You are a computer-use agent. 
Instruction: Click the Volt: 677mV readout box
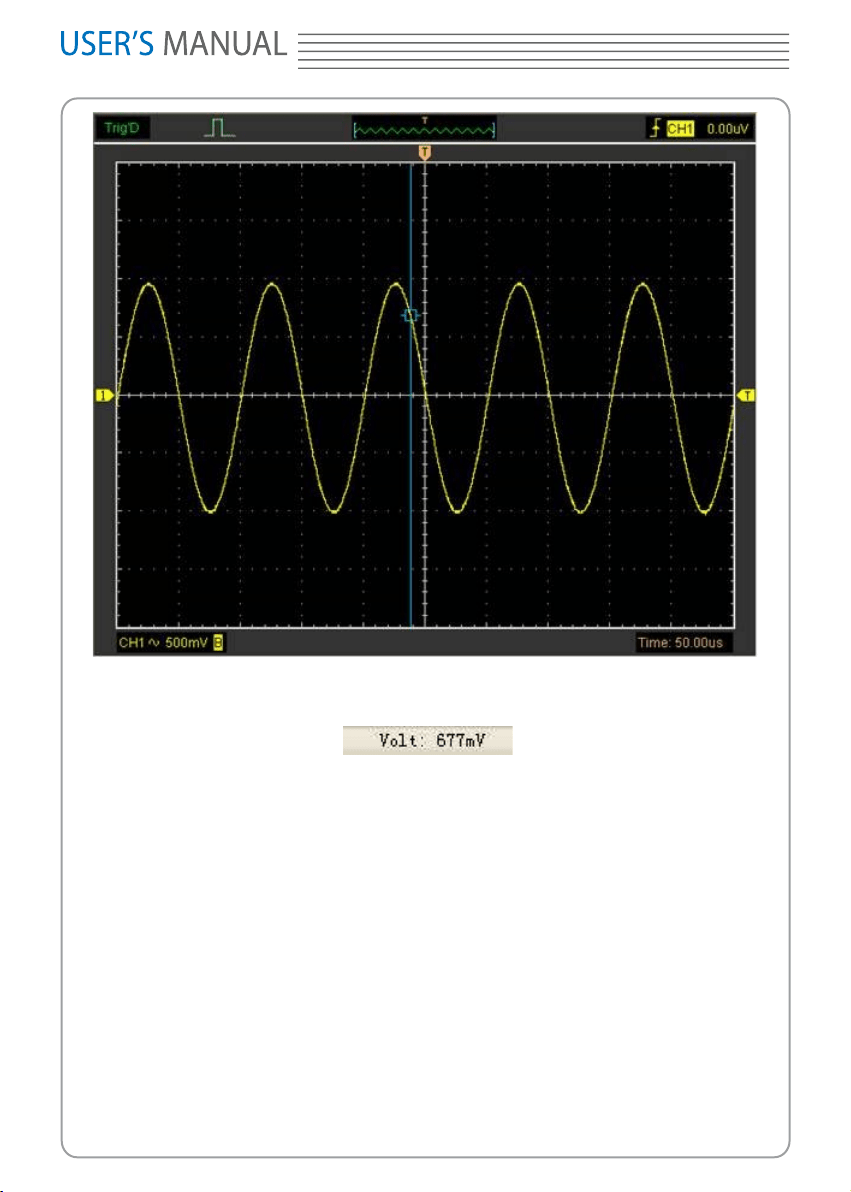coord(427,740)
